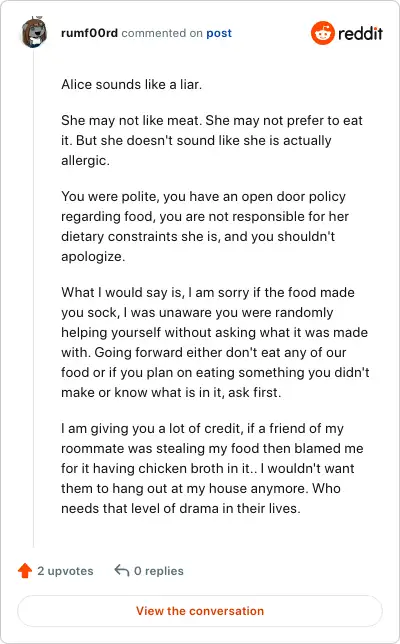
Task: Select paragraph starting "She may not like meat"
Action: [212, 140]
